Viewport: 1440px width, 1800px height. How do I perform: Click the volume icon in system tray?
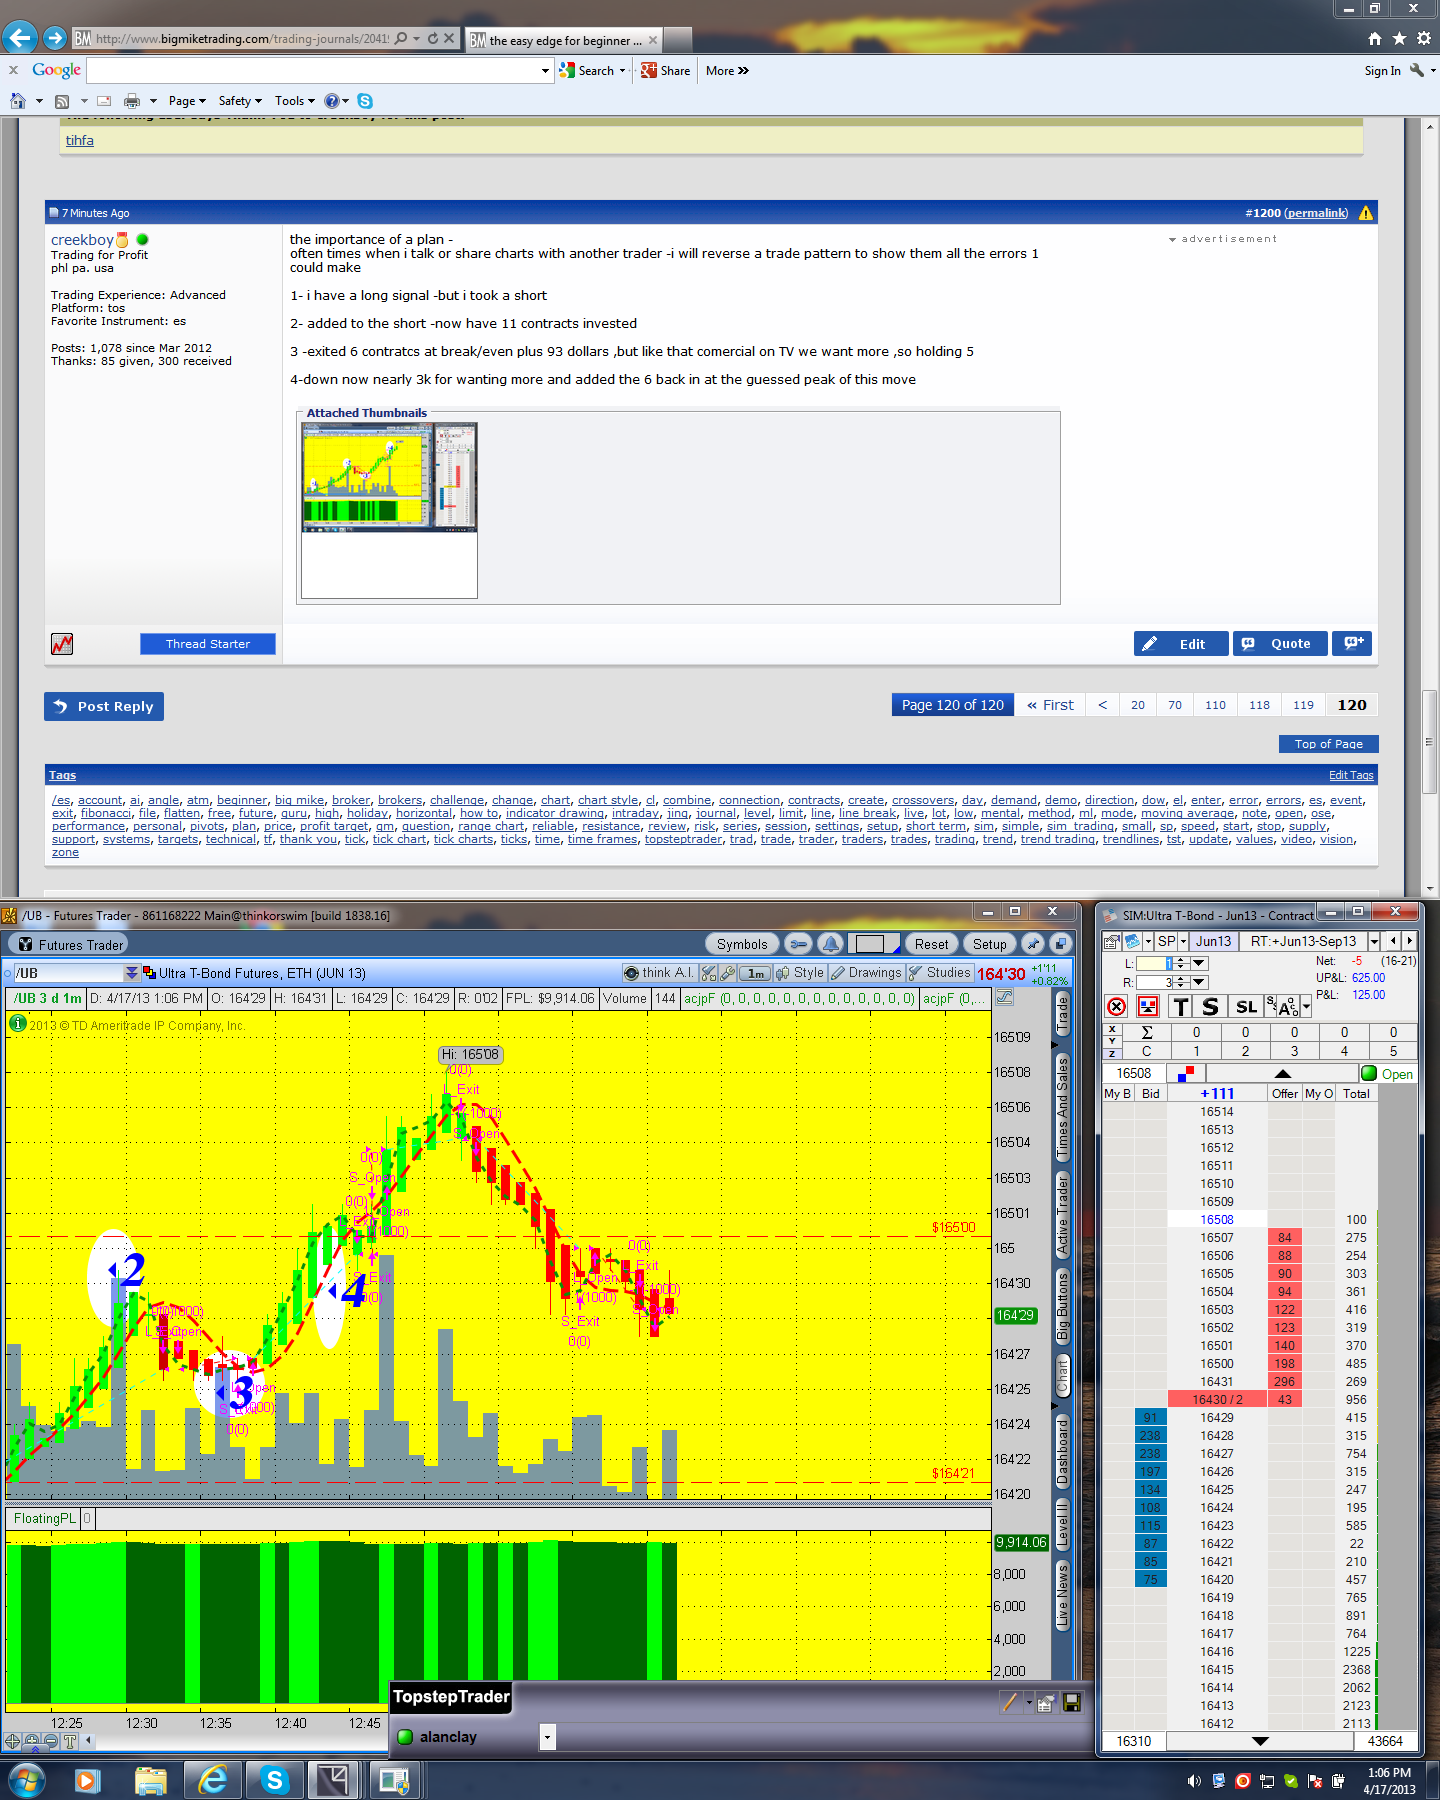tap(1194, 1781)
